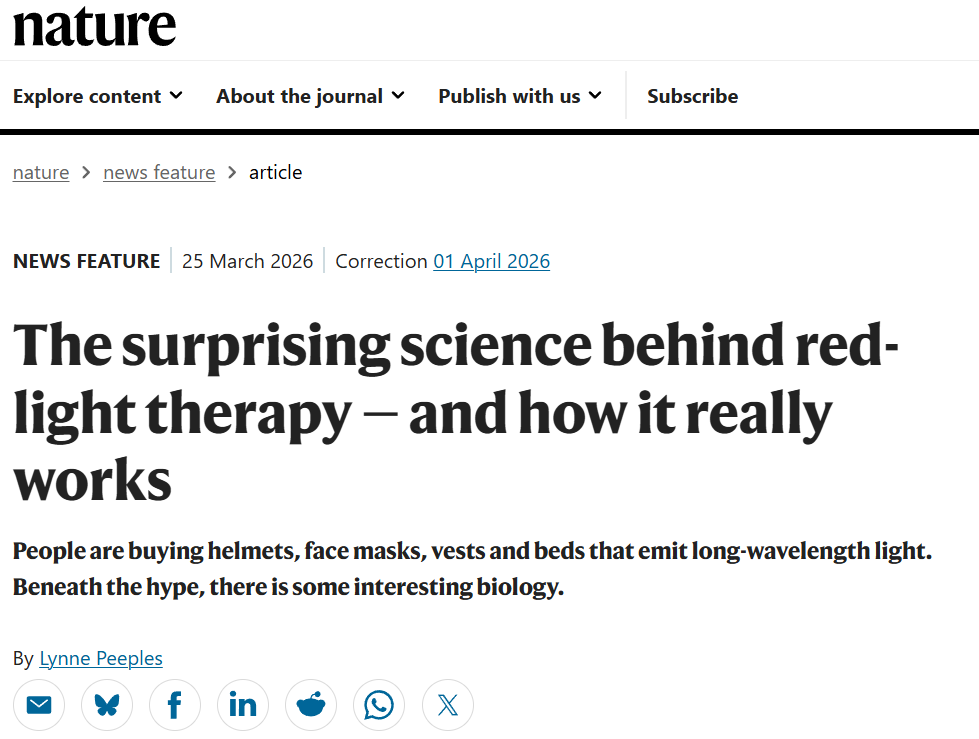Open the news feature breadcrumb link
The height and width of the screenshot is (739, 979).
159,172
